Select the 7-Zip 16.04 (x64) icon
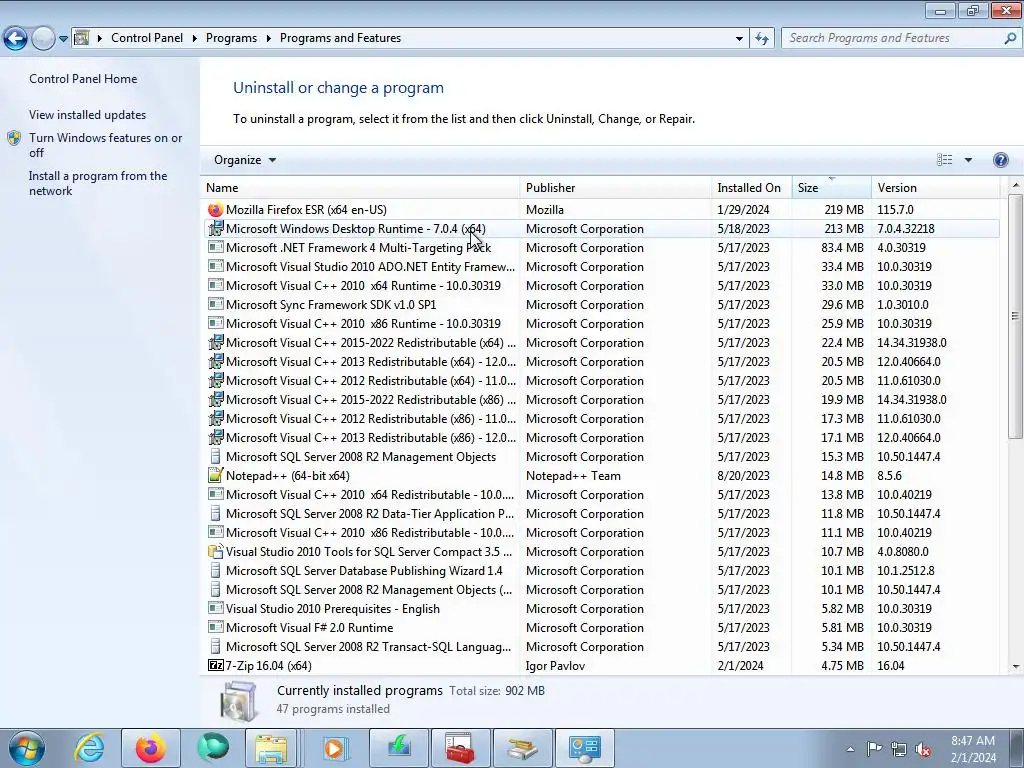 point(215,665)
